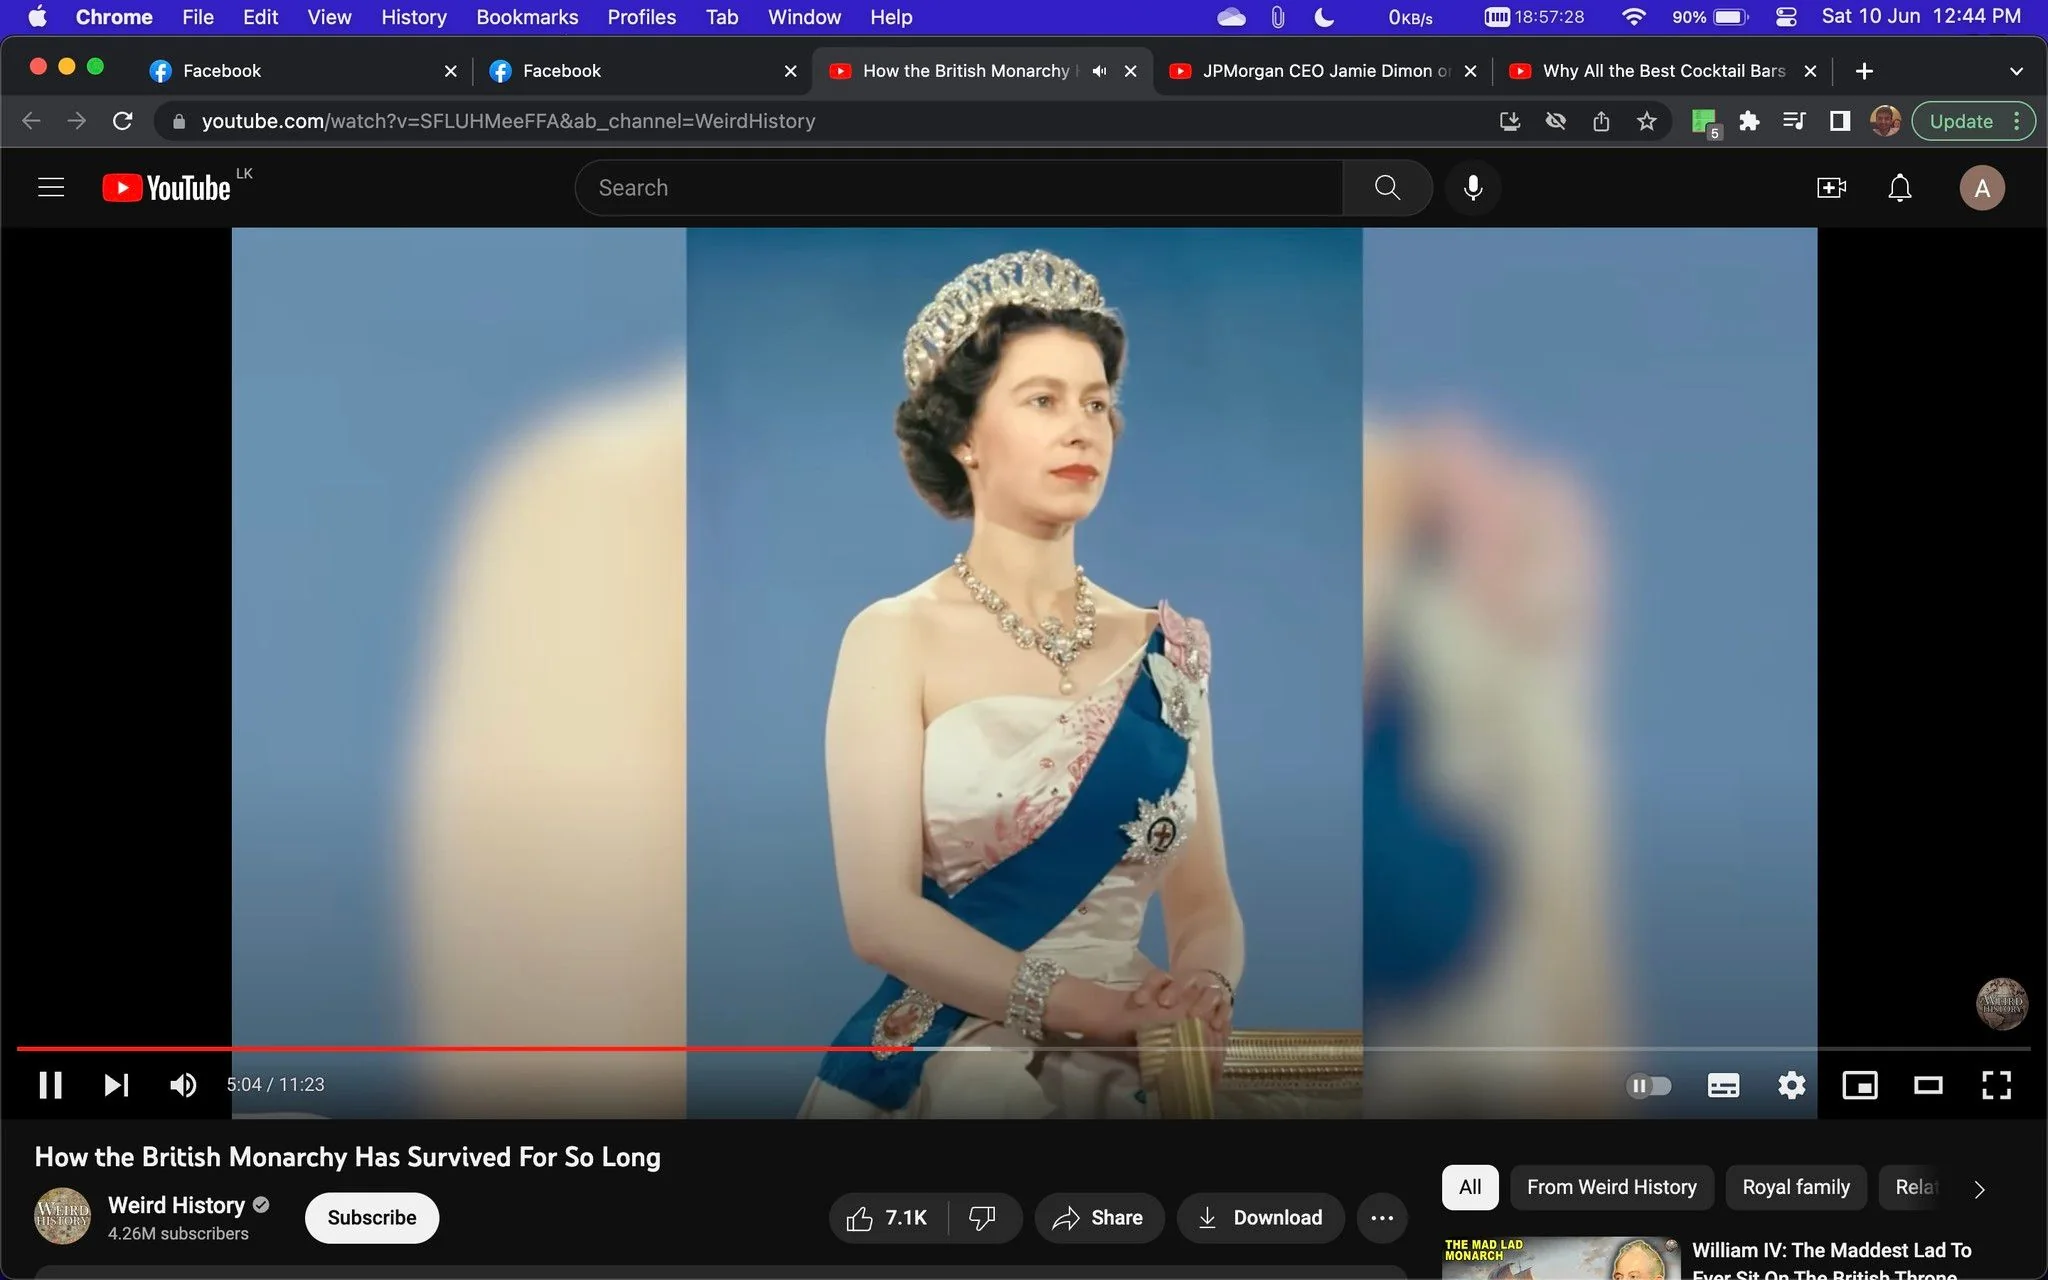Toggle the autoplay switch

1650,1085
